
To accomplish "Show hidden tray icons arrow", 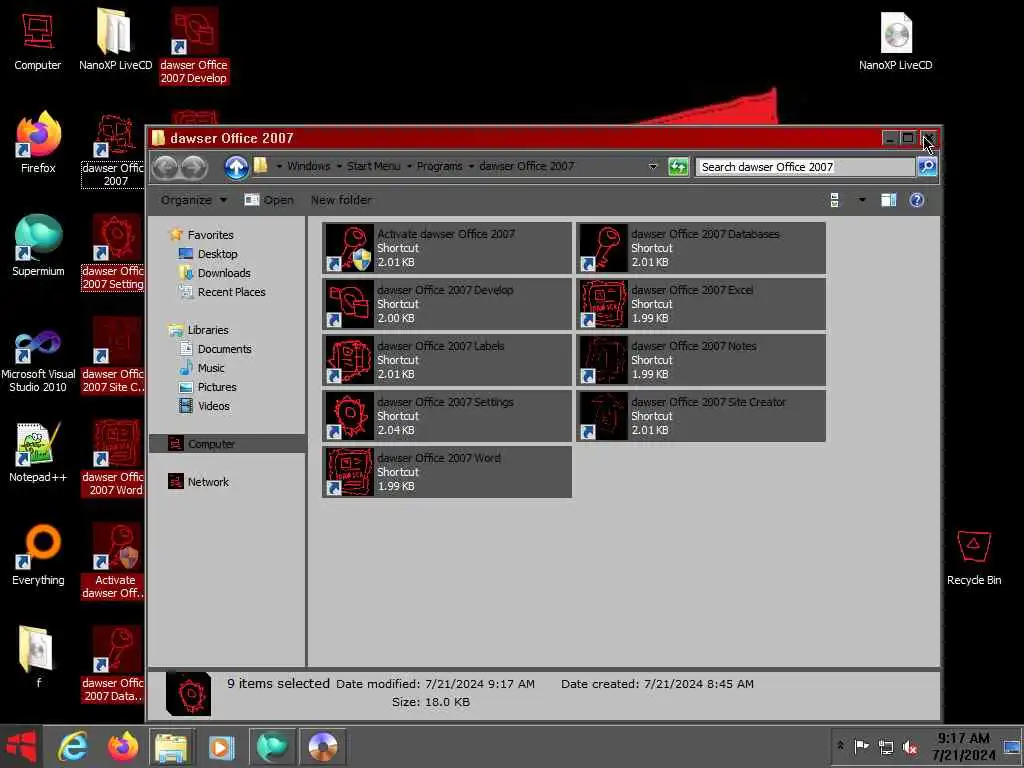I will point(840,745).
